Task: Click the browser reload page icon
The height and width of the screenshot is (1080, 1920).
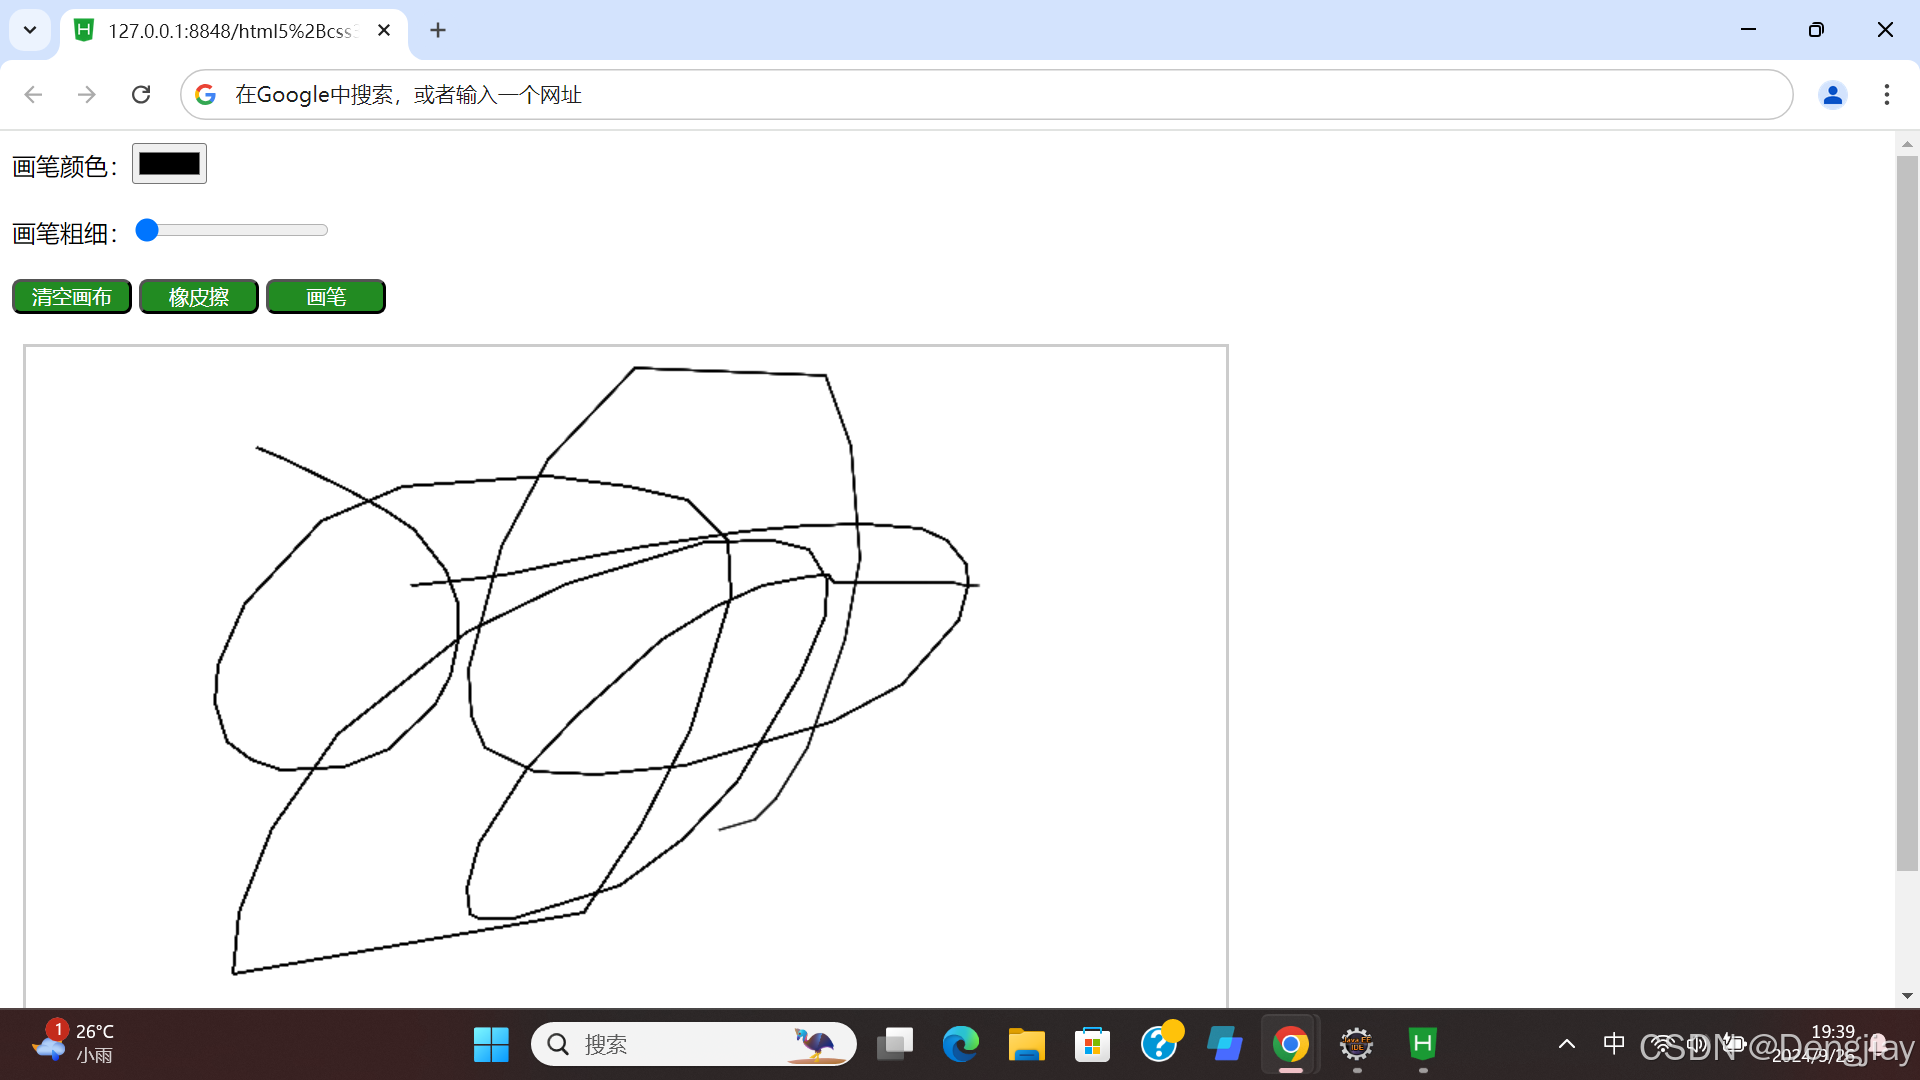Action: point(141,94)
